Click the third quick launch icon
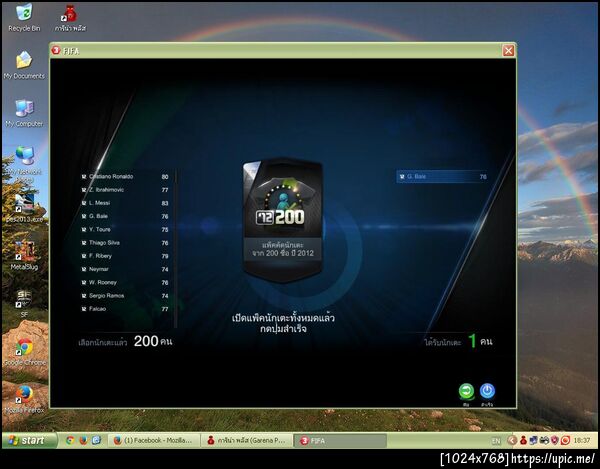The height and width of the screenshot is (469, 600). tap(96, 441)
